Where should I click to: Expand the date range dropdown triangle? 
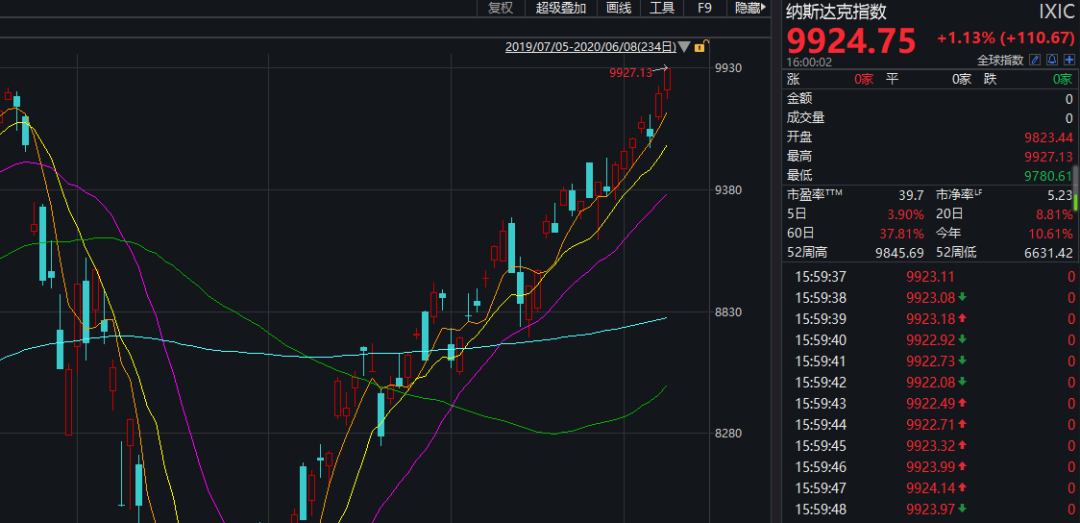coord(684,46)
